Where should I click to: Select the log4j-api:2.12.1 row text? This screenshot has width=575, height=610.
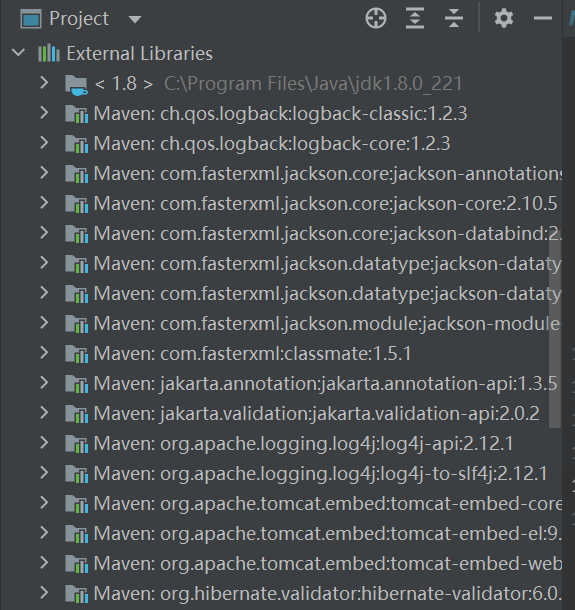(x=304, y=444)
